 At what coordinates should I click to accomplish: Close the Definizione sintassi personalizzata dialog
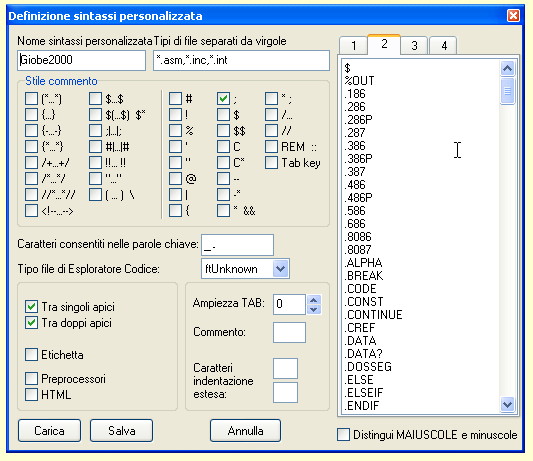pyautogui.click(x=513, y=16)
